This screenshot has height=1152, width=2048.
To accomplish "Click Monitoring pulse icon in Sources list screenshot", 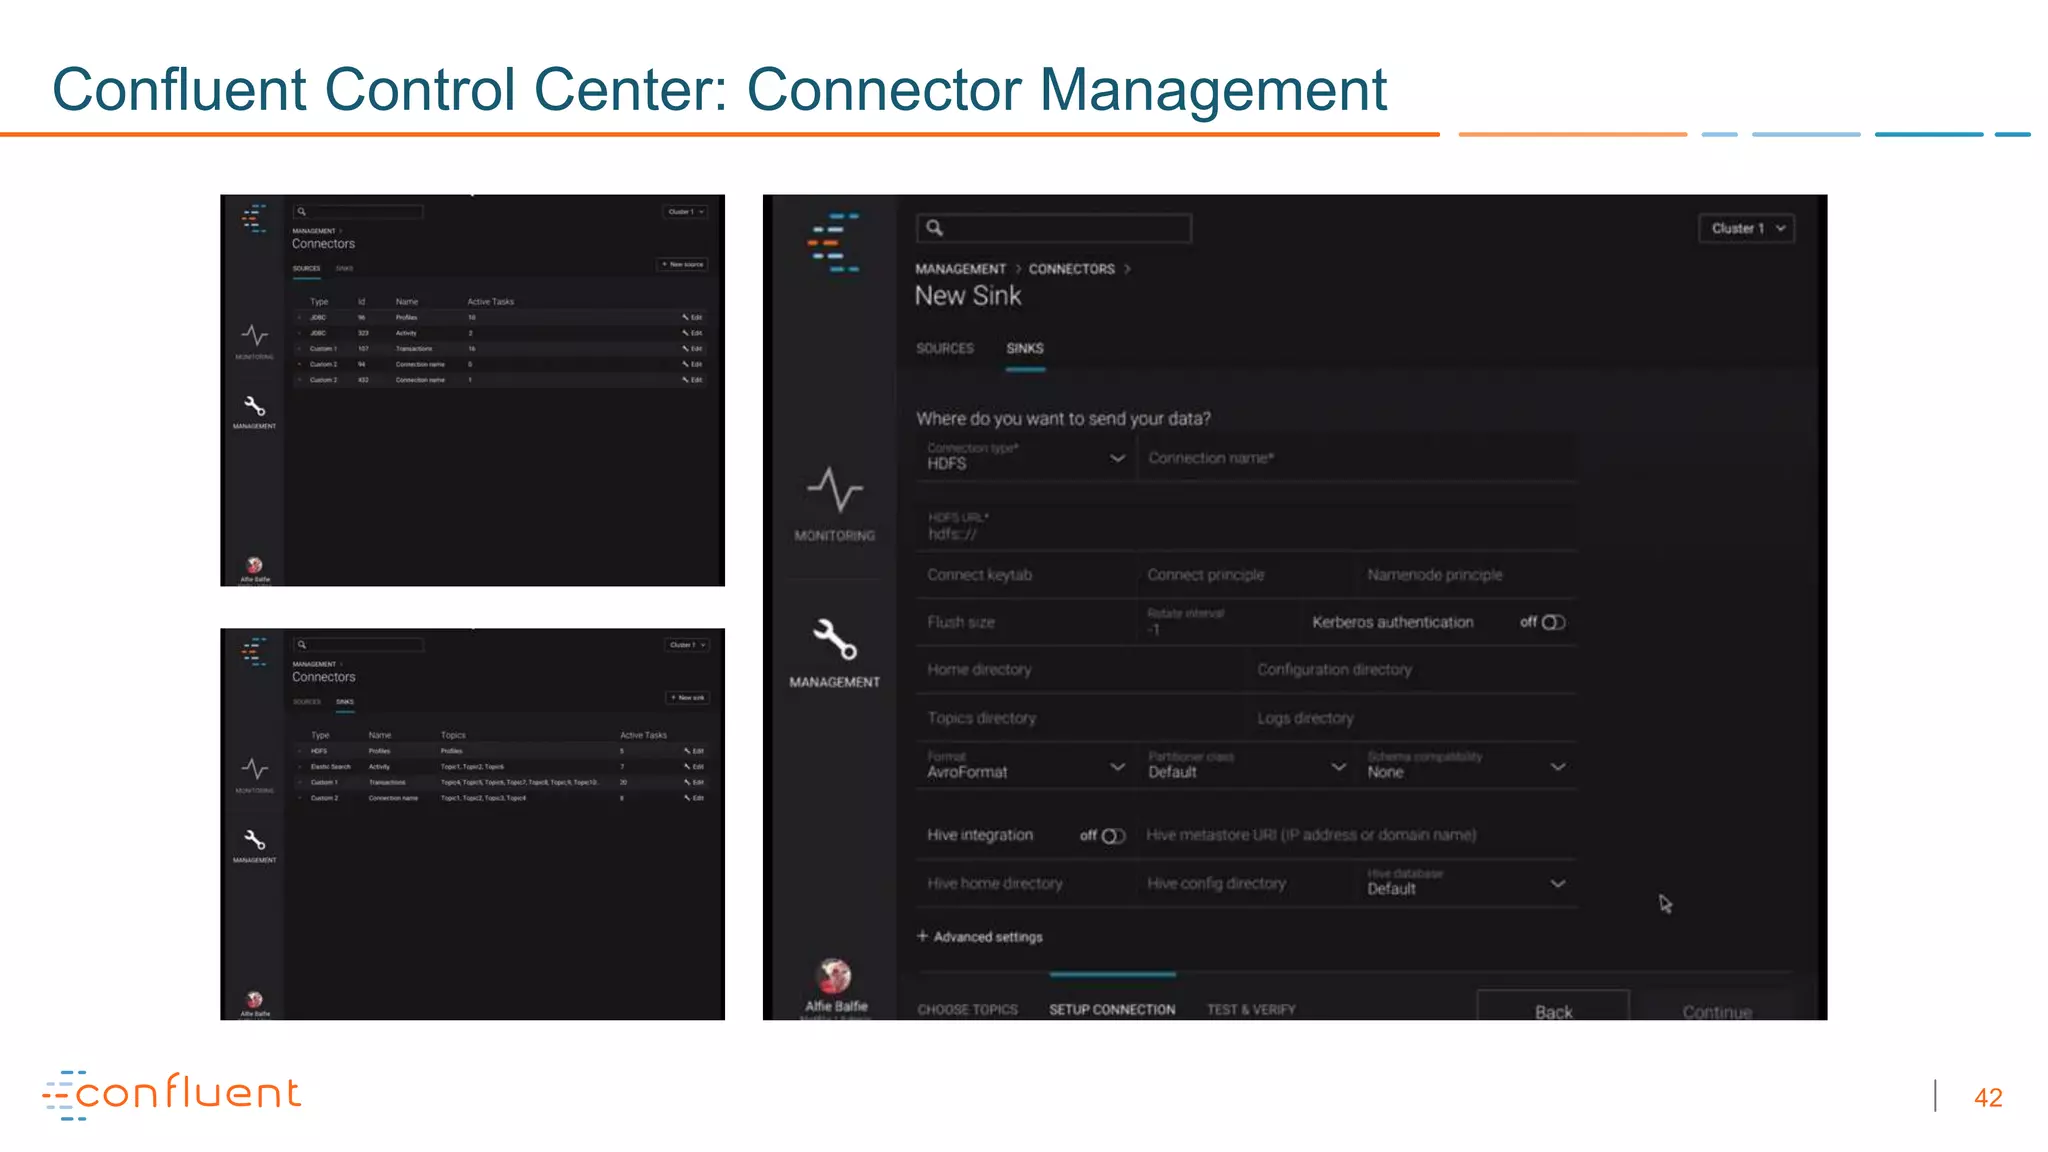I will 255,334.
